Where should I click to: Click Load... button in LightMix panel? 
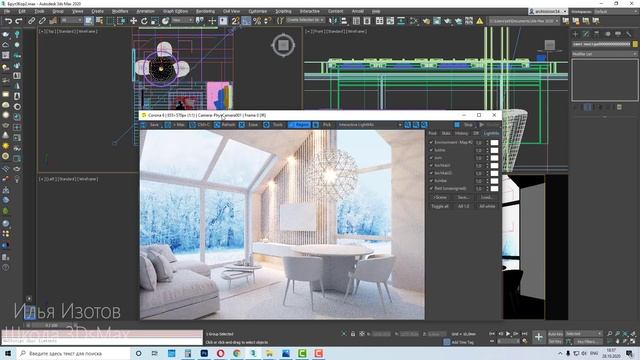[x=487, y=198]
